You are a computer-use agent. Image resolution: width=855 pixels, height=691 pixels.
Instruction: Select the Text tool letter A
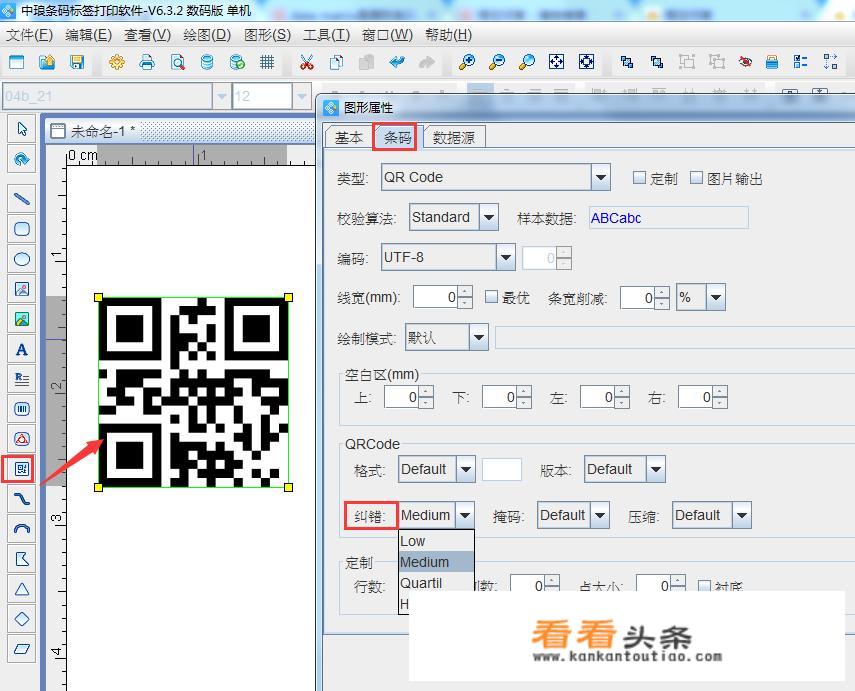pyautogui.click(x=22, y=349)
